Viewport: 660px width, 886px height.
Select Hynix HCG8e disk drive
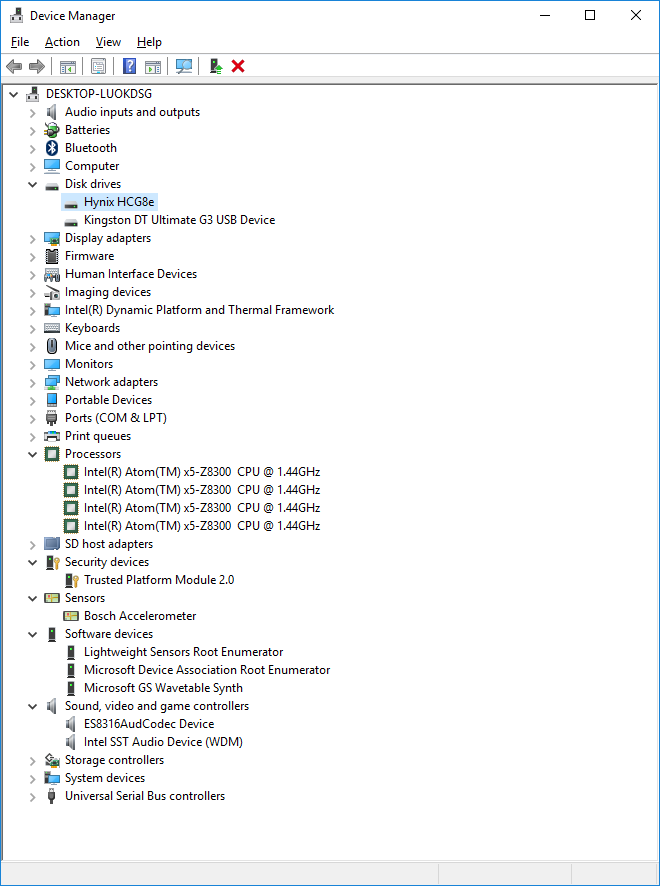click(119, 202)
